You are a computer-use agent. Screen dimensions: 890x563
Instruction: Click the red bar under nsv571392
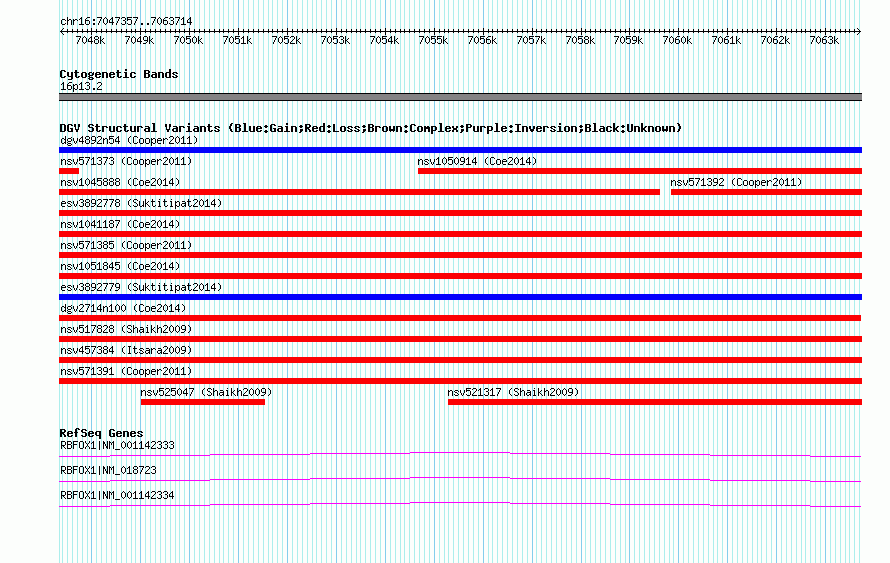[766, 192]
